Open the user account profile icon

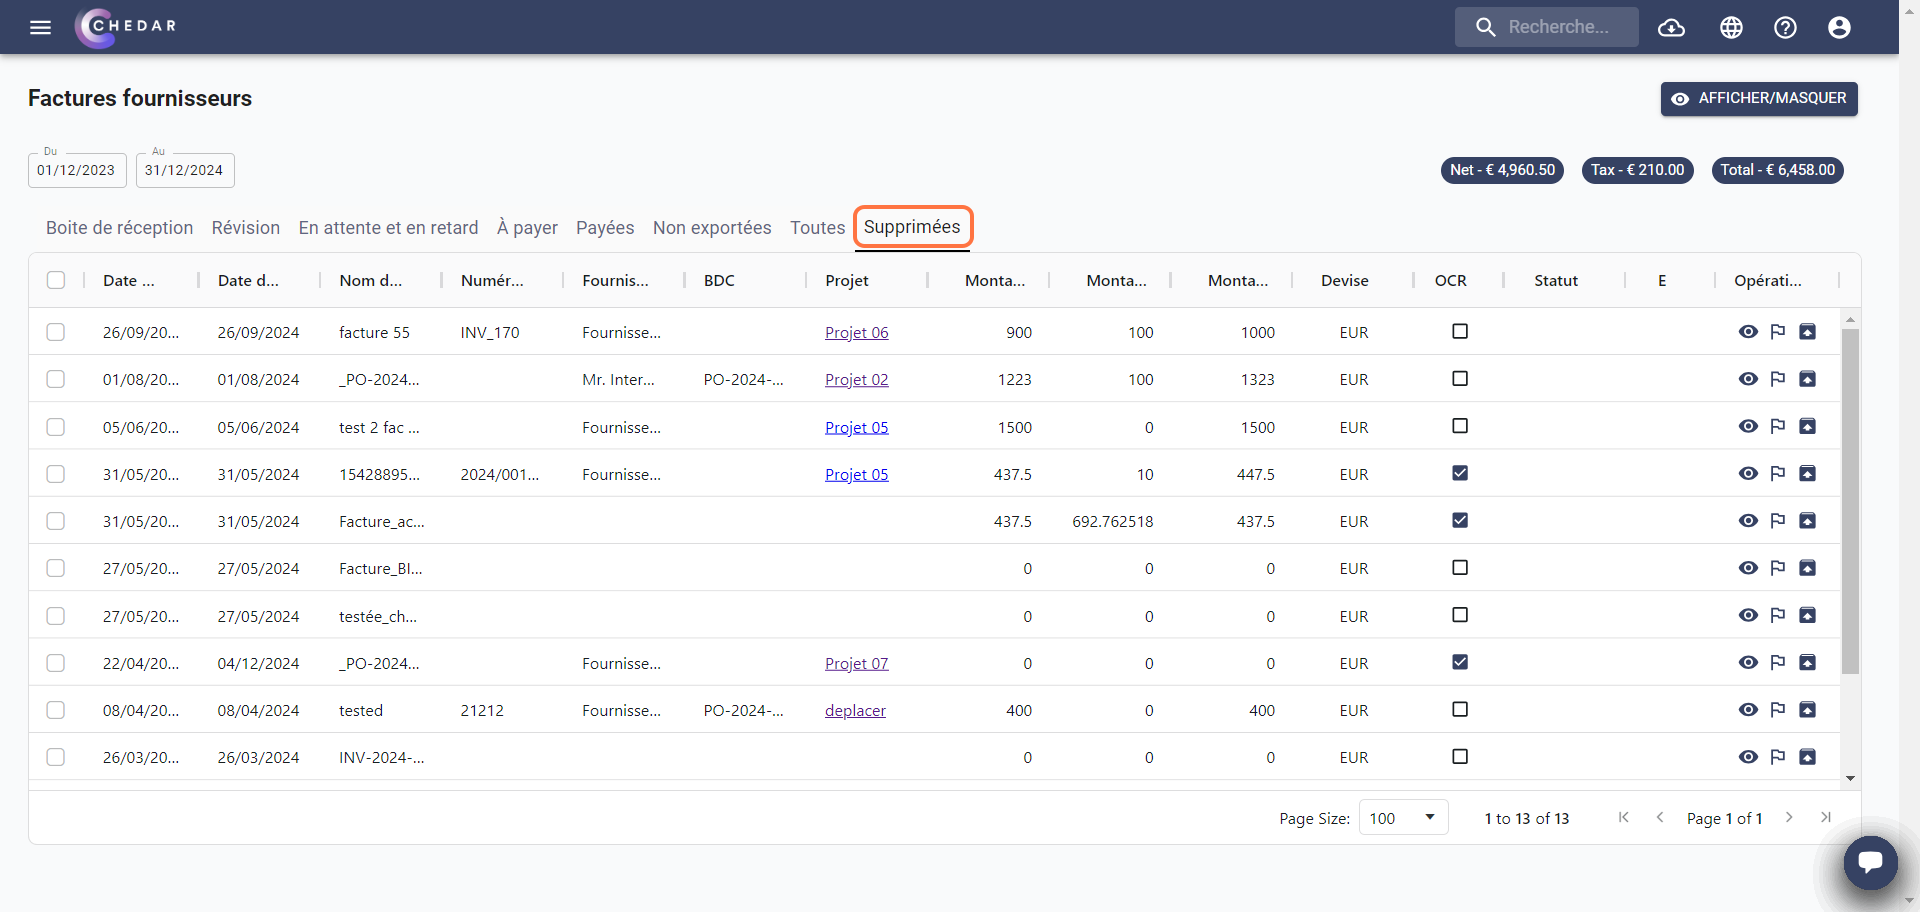[x=1839, y=27]
